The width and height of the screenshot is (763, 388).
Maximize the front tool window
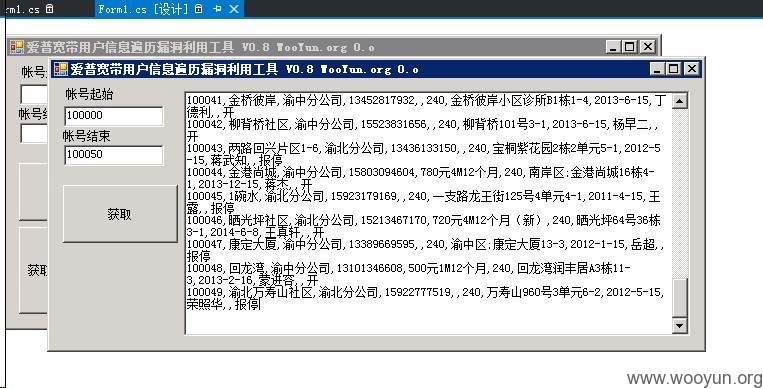click(x=674, y=69)
